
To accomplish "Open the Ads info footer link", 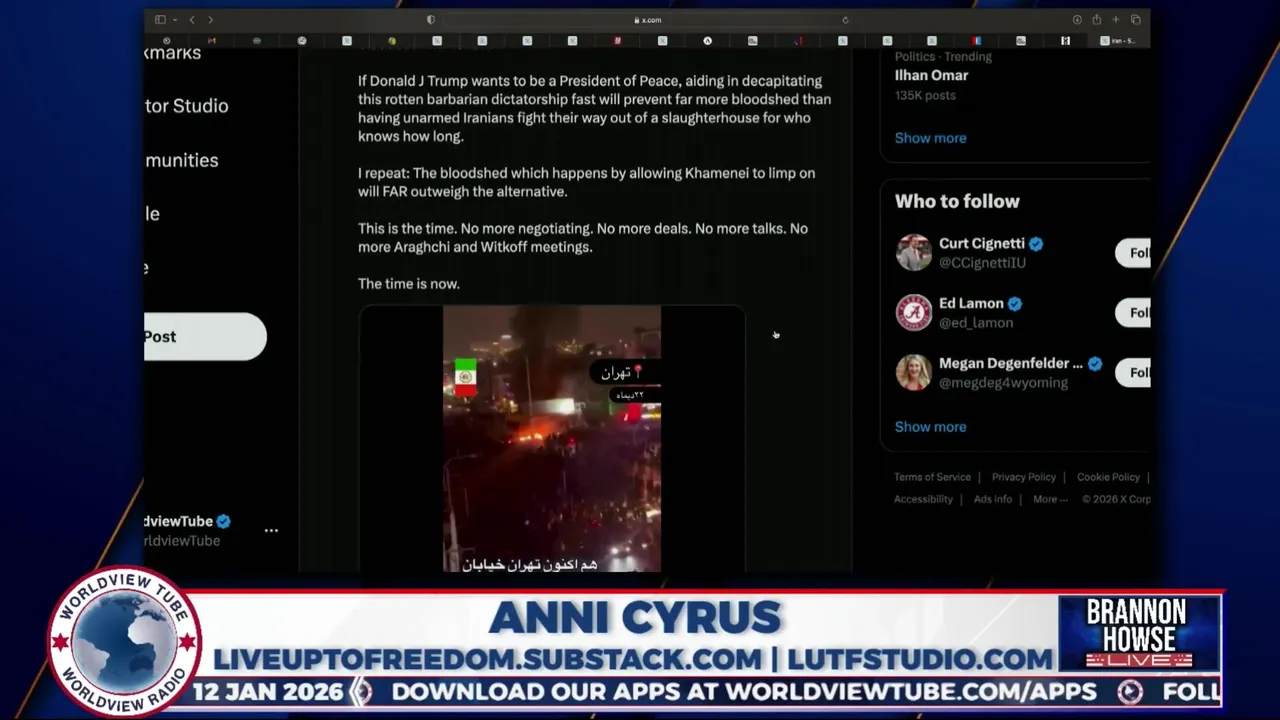I will pos(992,499).
